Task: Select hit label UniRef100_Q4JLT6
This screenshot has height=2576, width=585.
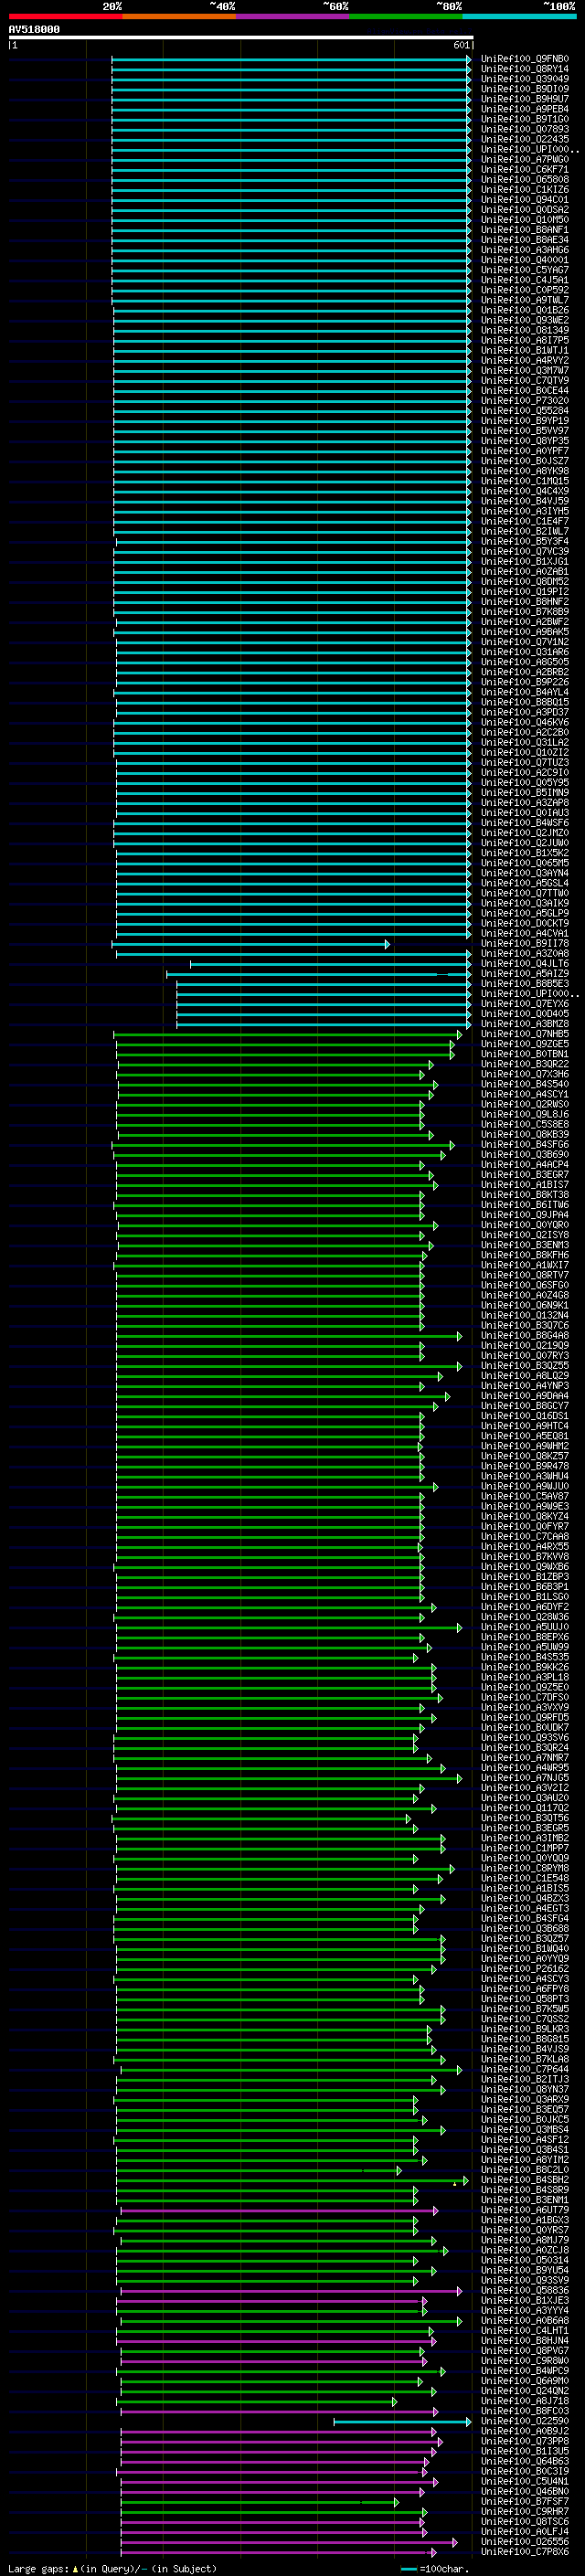Action: pos(525,963)
